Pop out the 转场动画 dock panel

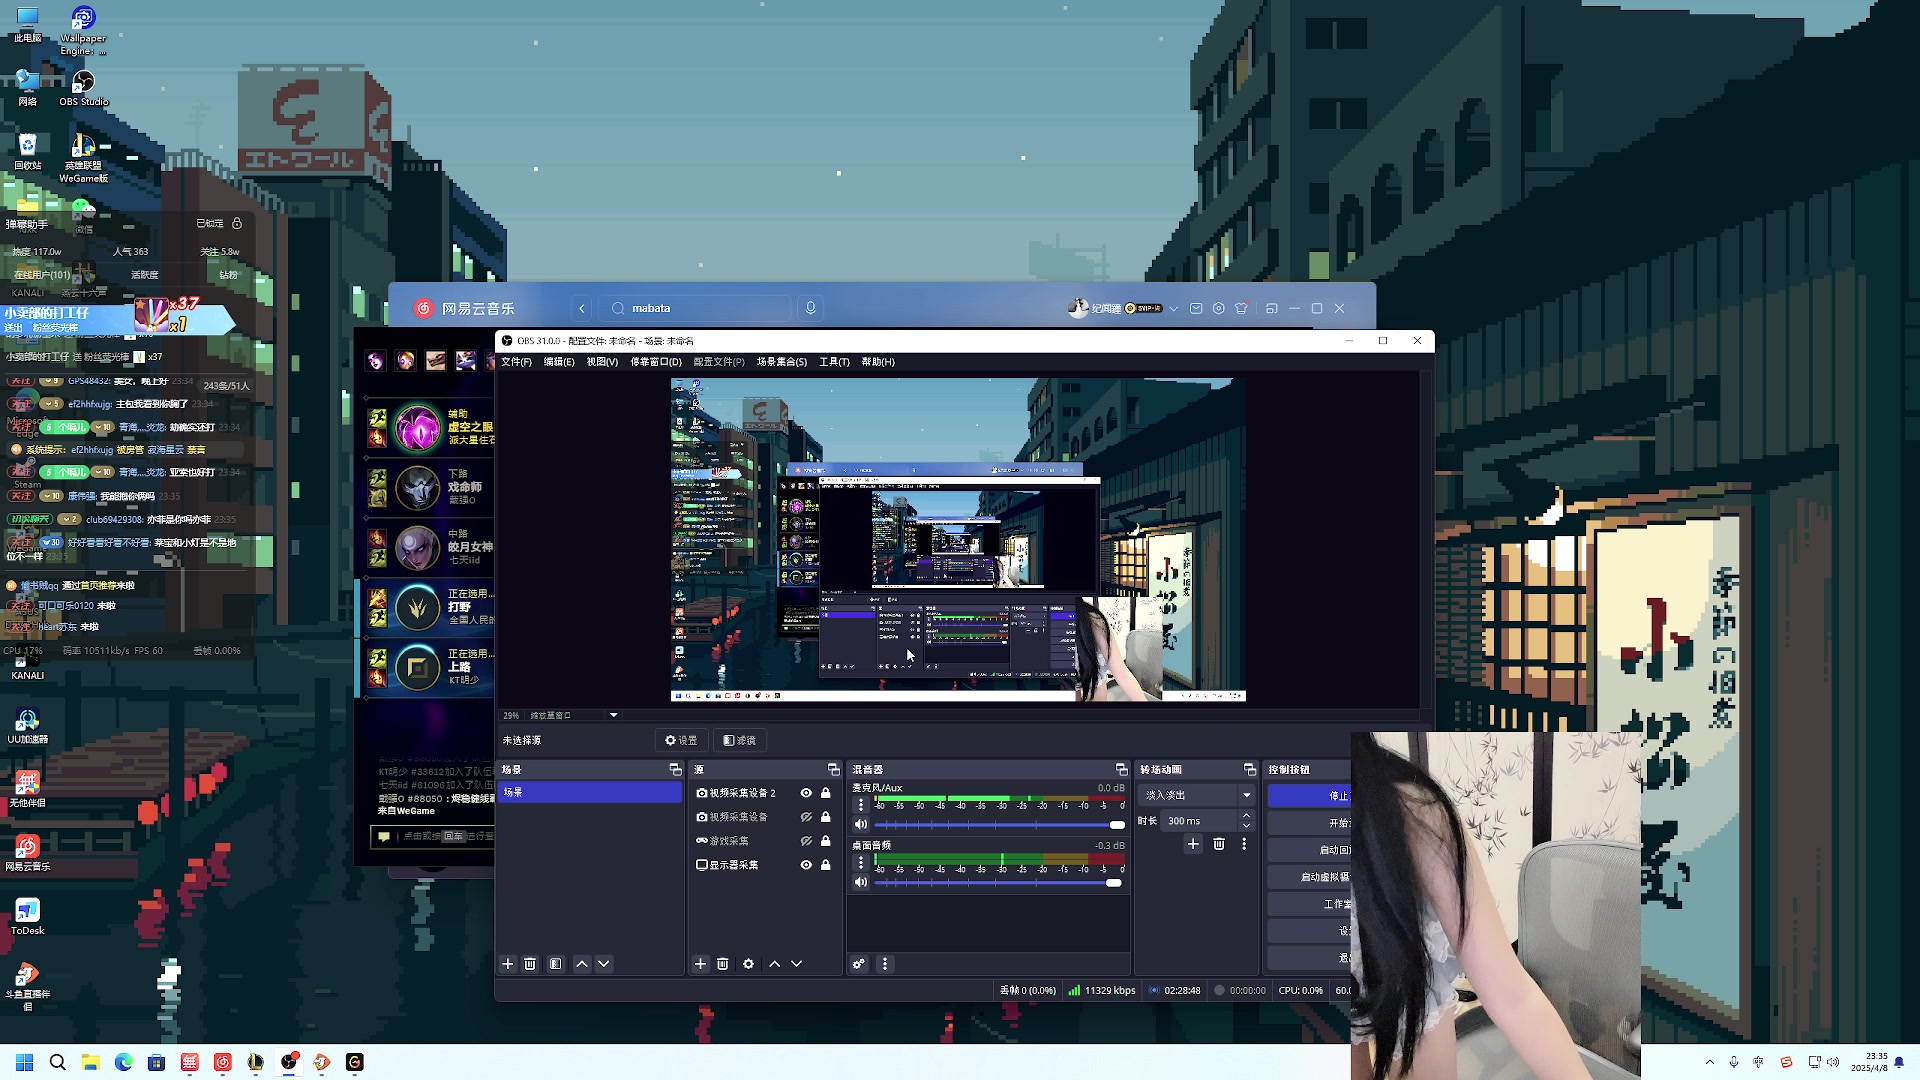click(1249, 769)
